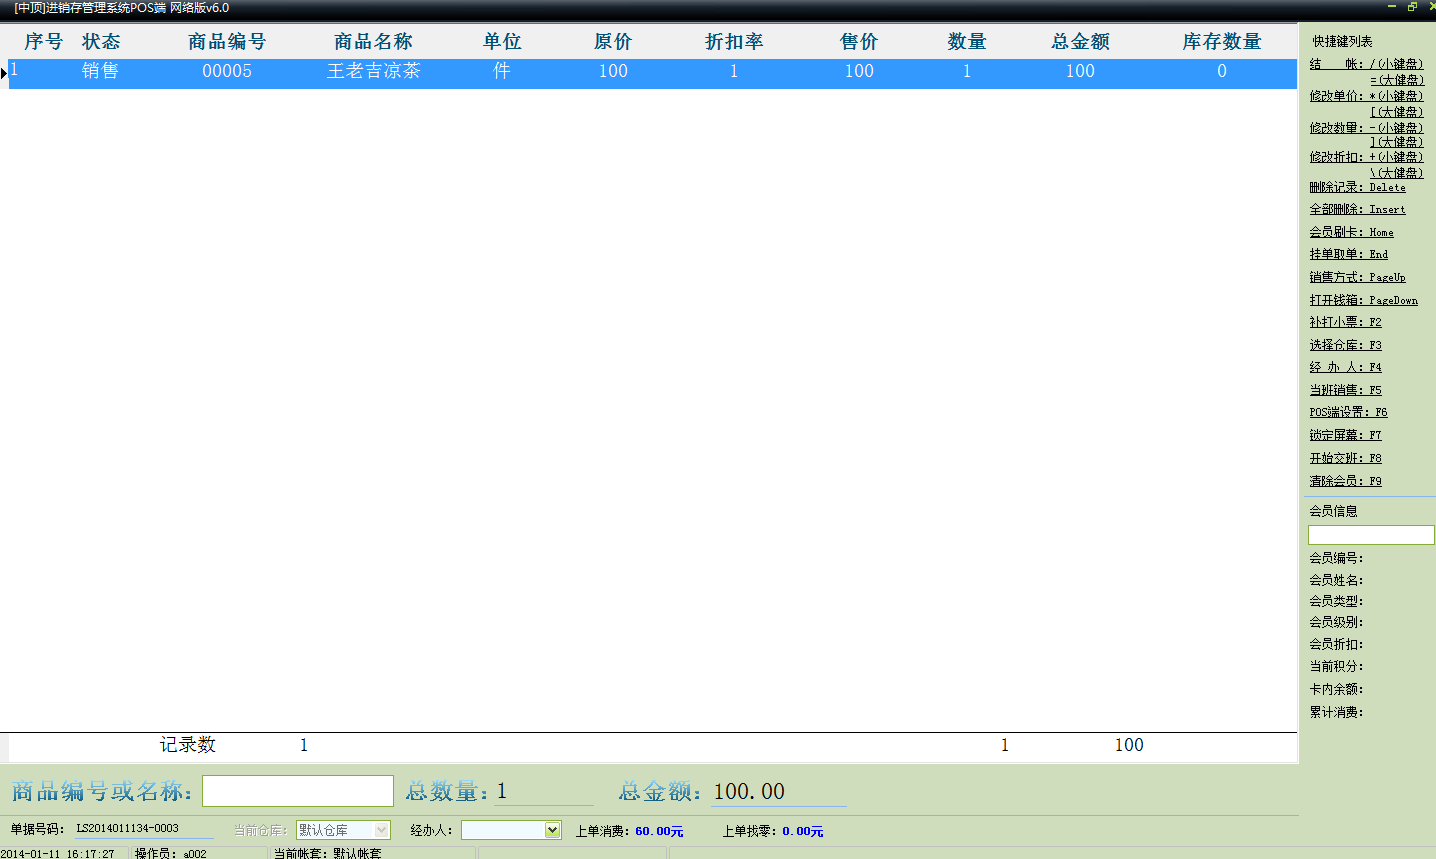1436x859 pixels.
Task: Click the 原价 column header
Action: (613, 42)
